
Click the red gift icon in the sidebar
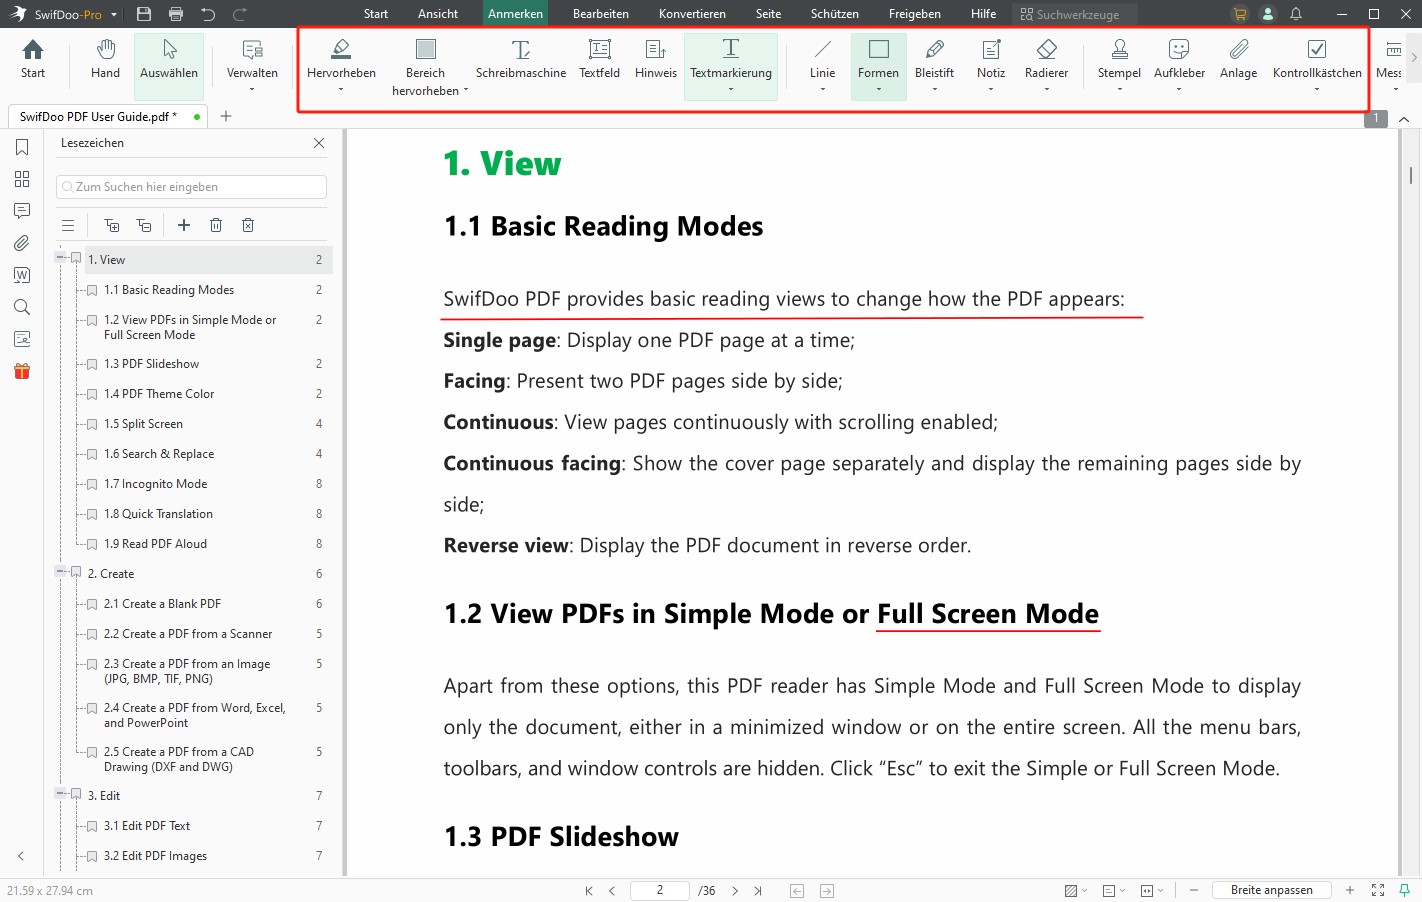point(22,371)
